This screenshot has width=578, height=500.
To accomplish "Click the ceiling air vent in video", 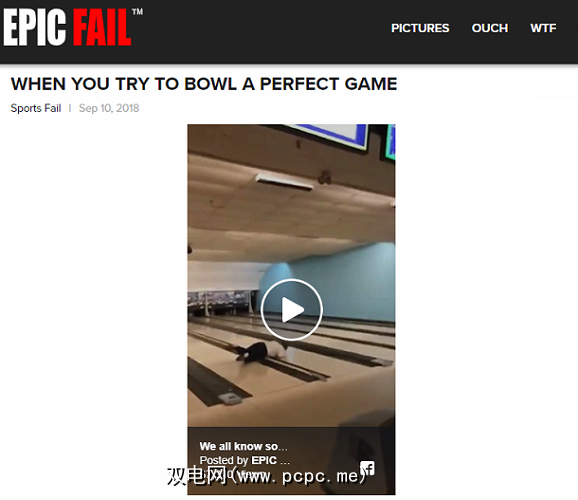I will (x=284, y=182).
